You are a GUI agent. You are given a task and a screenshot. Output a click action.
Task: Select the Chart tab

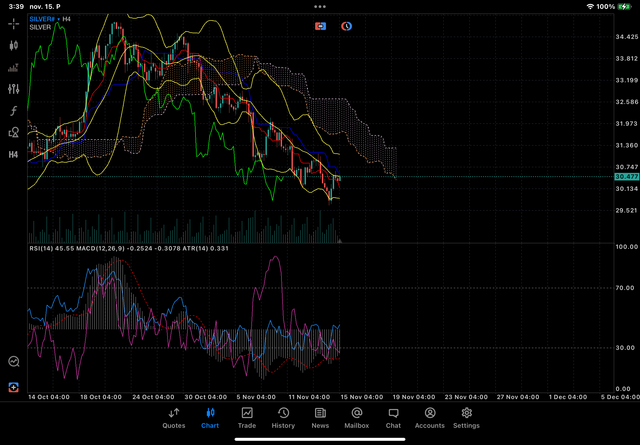click(x=210, y=418)
